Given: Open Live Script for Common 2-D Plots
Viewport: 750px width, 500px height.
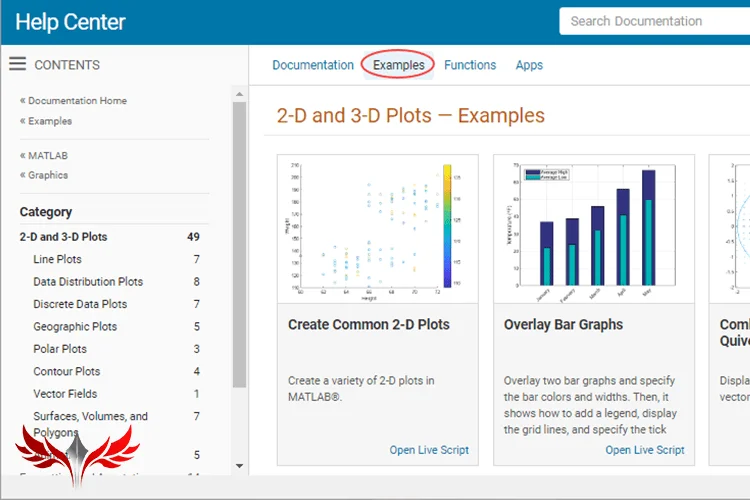Looking at the screenshot, I should [429, 450].
